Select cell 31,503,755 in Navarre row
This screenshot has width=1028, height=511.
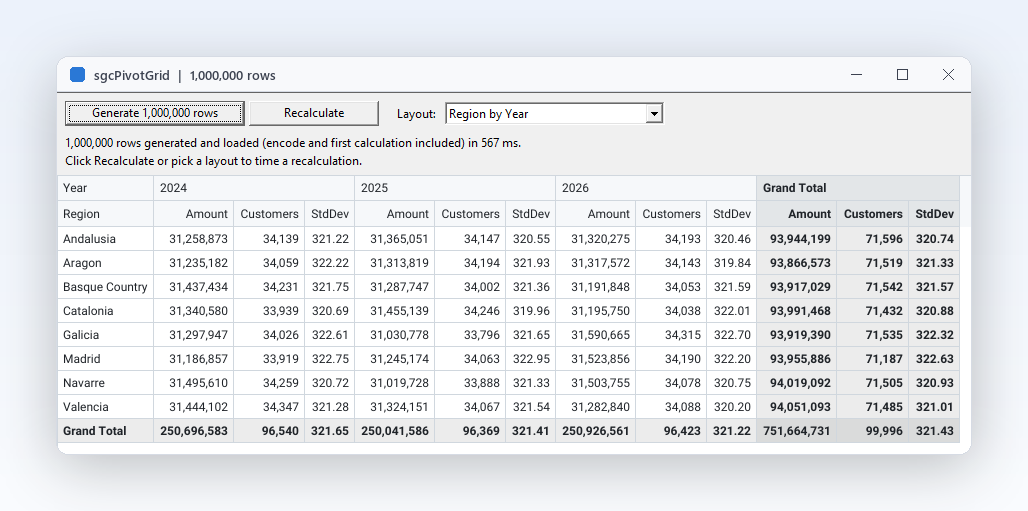pos(595,383)
